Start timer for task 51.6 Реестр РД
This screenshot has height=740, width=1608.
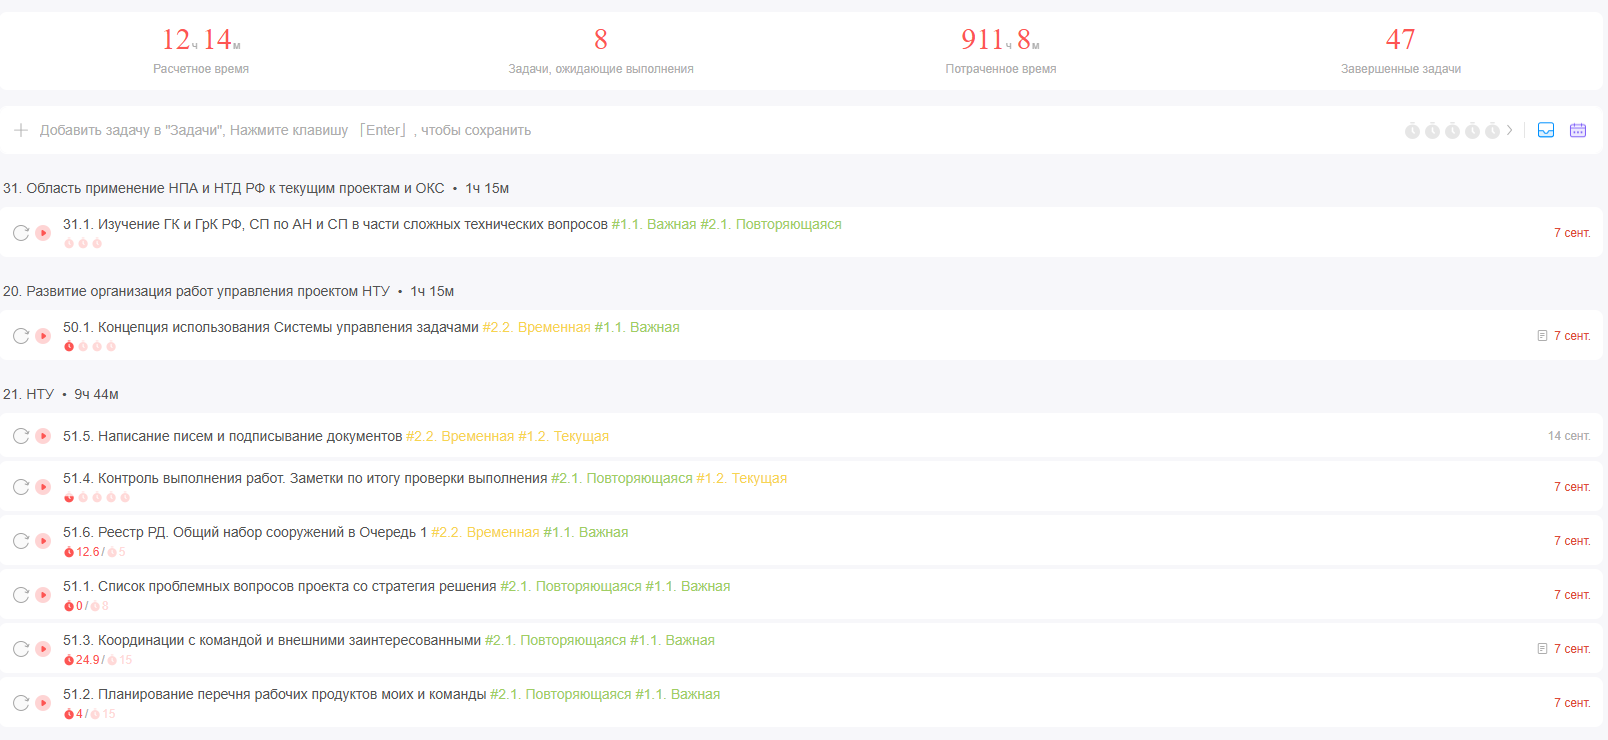tap(43, 541)
